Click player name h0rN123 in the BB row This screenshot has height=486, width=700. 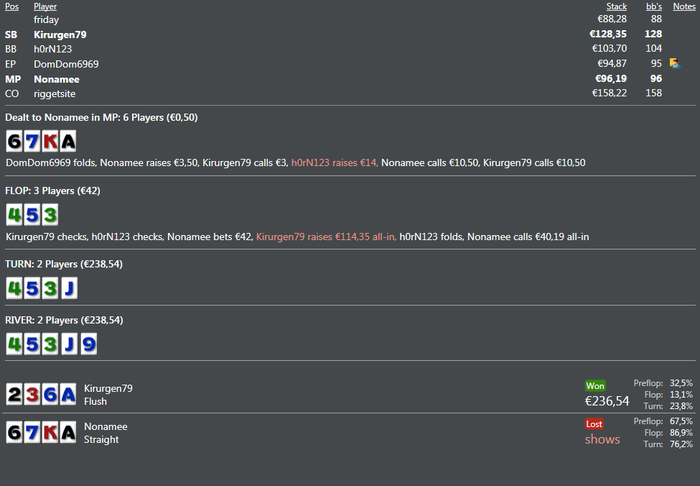click(x=53, y=49)
